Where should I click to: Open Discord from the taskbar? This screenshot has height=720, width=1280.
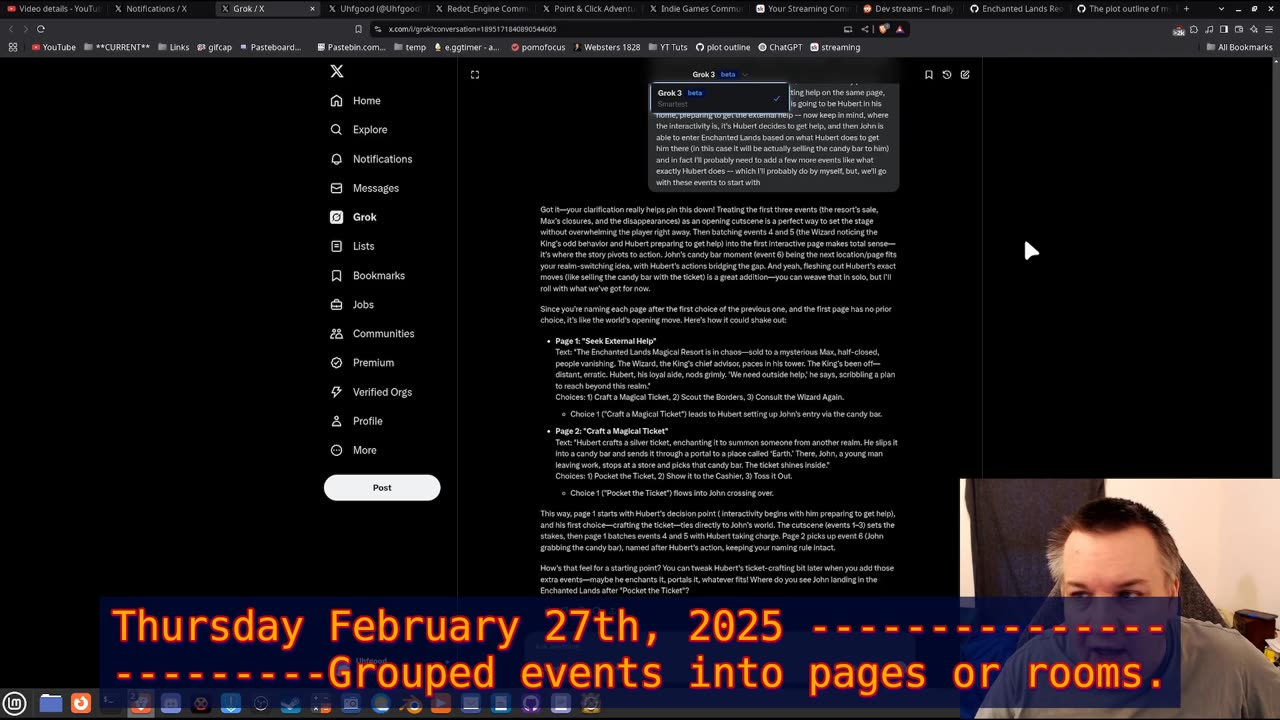171,703
